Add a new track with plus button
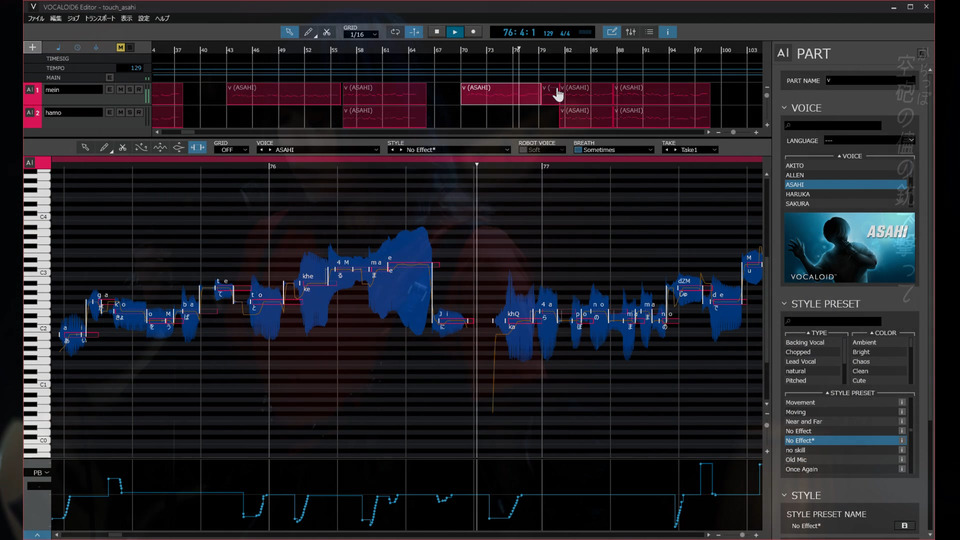The image size is (960, 540). (32, 47)
